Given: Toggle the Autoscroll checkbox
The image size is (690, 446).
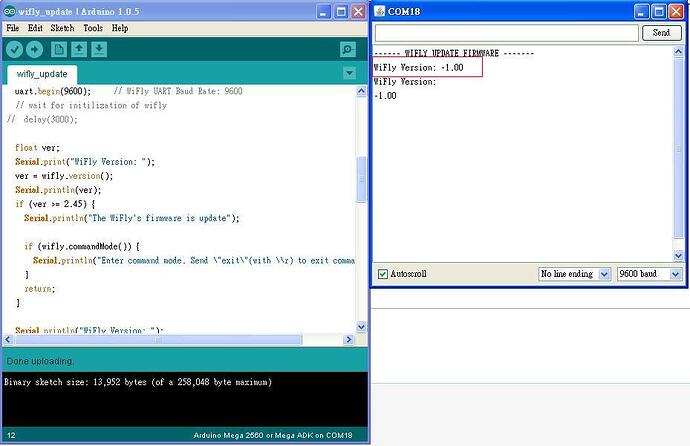Looking at the screenshot, I should coord(382,274).
